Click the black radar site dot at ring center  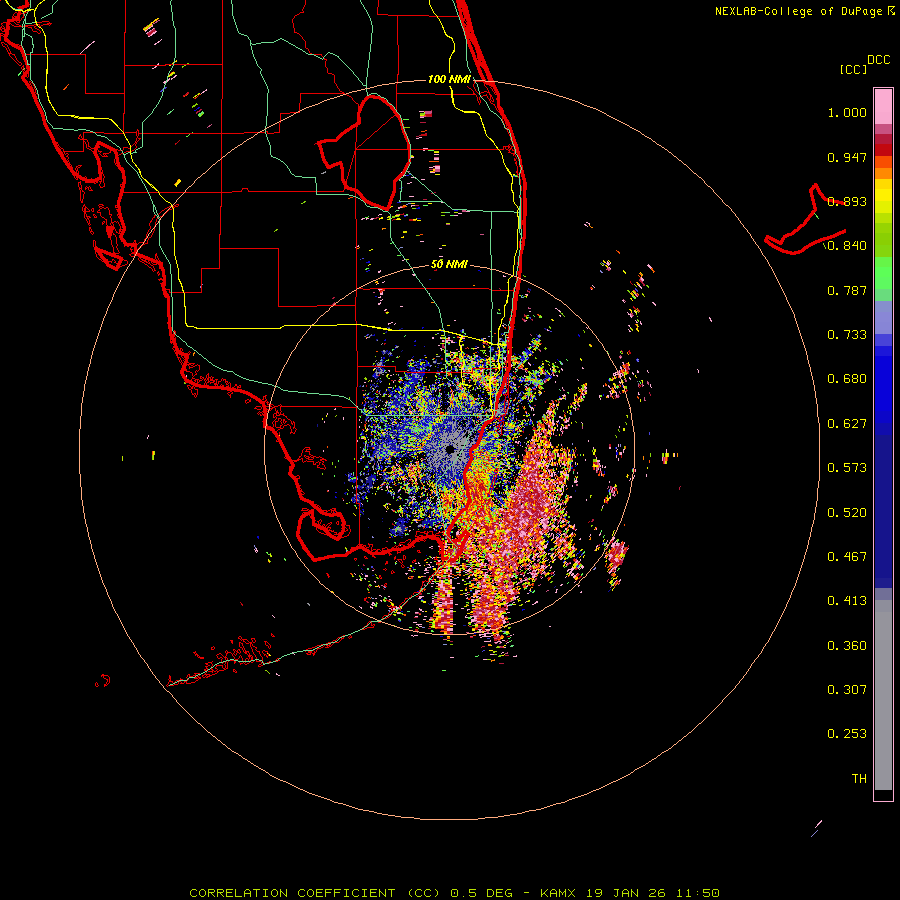click(x=450, y=449)
